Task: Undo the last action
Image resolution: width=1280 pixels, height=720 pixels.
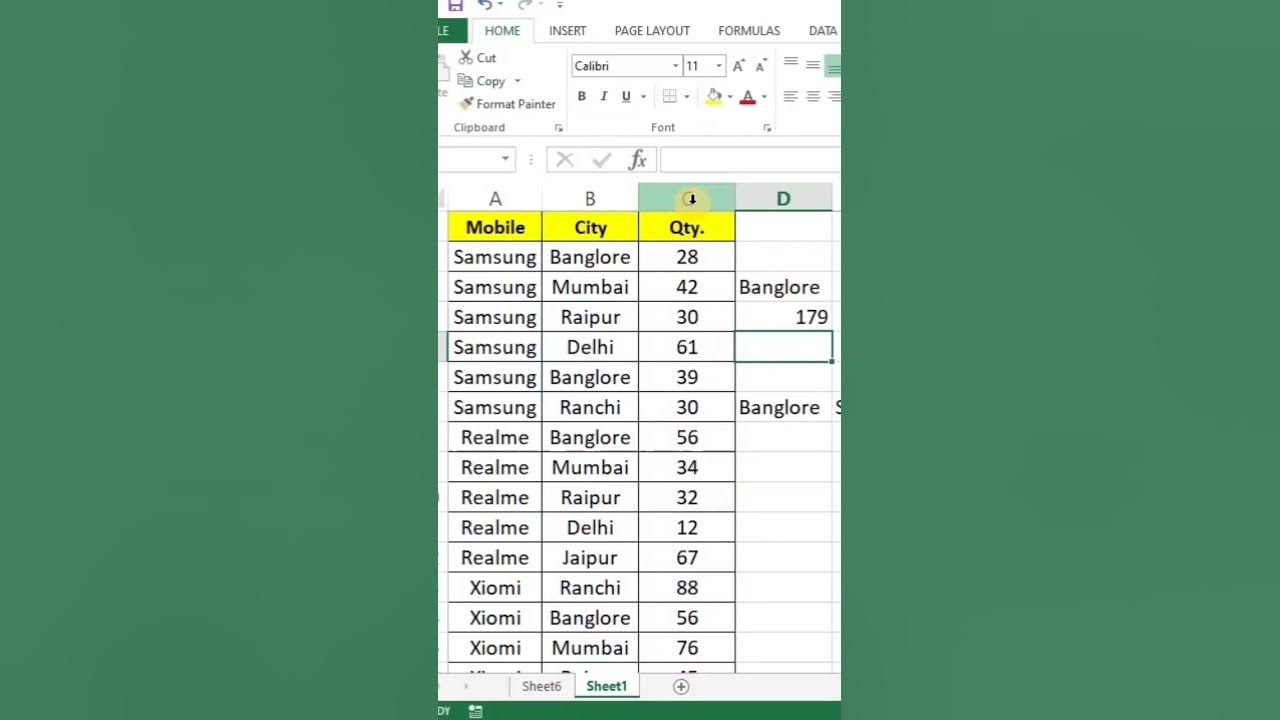Action: 484,5
